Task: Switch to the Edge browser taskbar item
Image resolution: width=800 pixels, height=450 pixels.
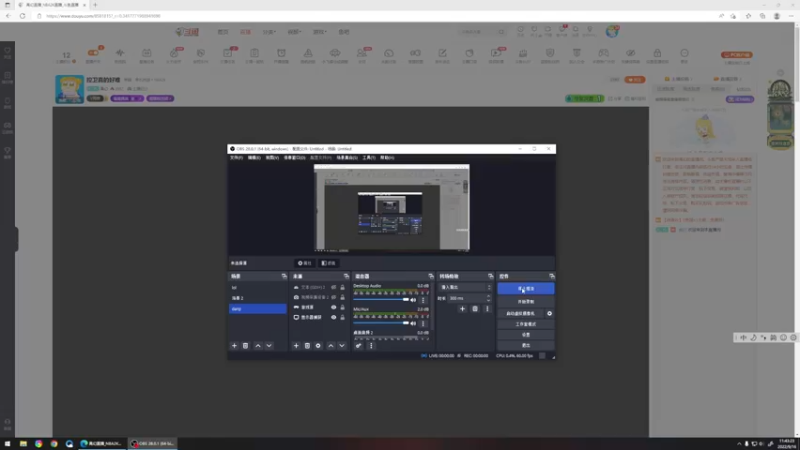Action: (101, 443)
